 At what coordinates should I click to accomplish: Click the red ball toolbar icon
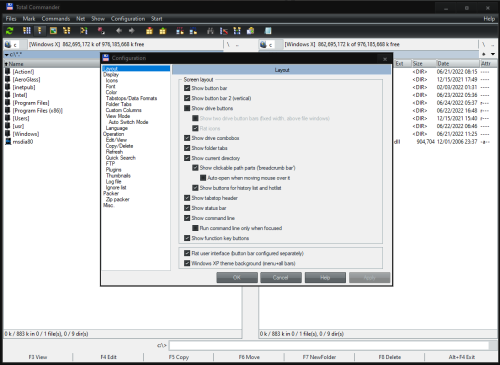click(x=101, y=31)
